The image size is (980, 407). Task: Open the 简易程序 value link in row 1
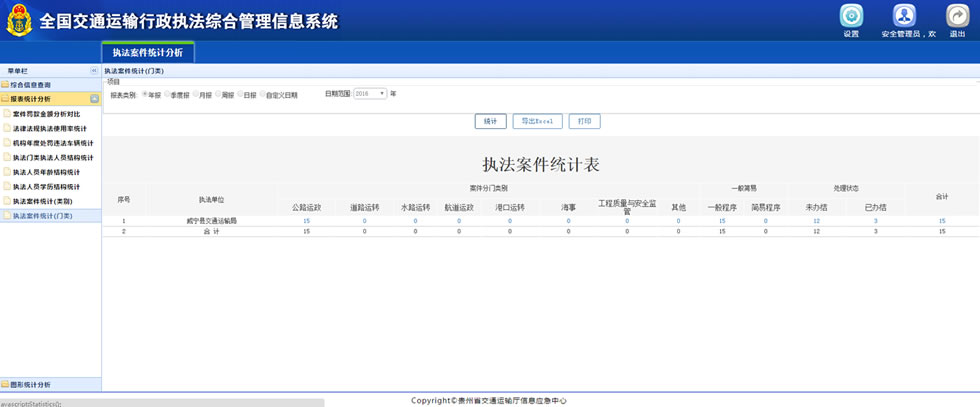pos(766,221)
